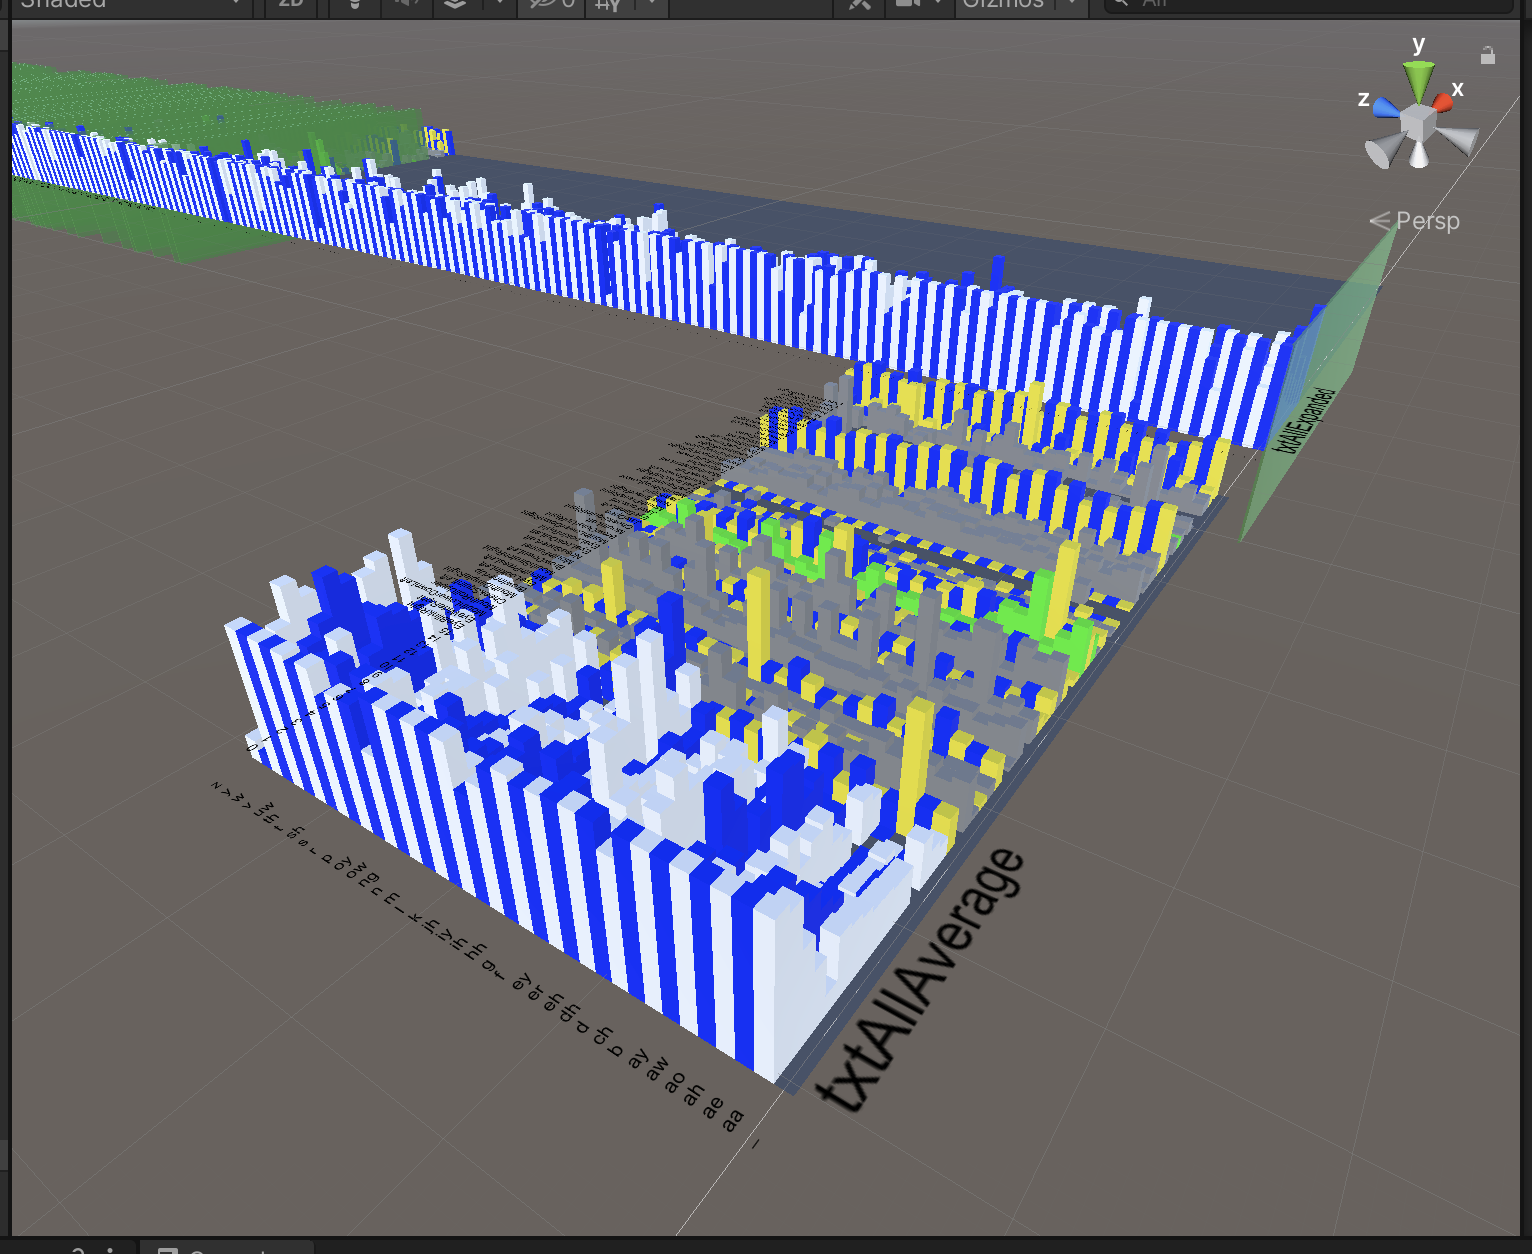Click the center cube of orientation gizmo

tap(1417, 124)
